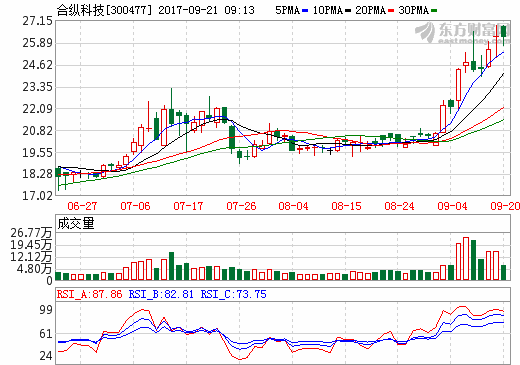
Task: Select the 5PMA legend label
Action: tap(288, 10)
